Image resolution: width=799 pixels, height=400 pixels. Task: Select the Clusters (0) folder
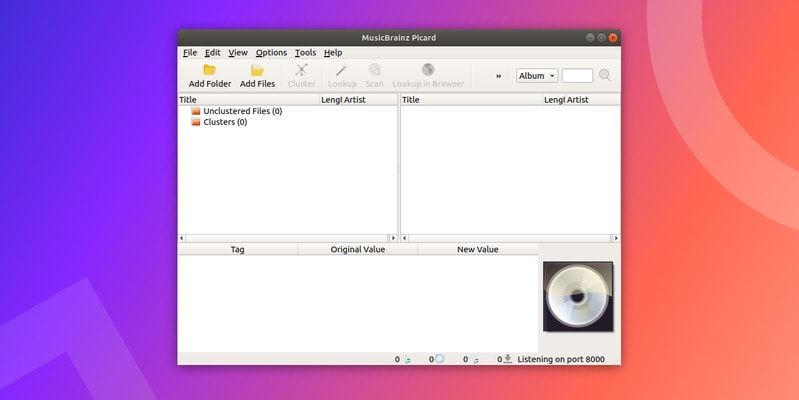point(225,122)
